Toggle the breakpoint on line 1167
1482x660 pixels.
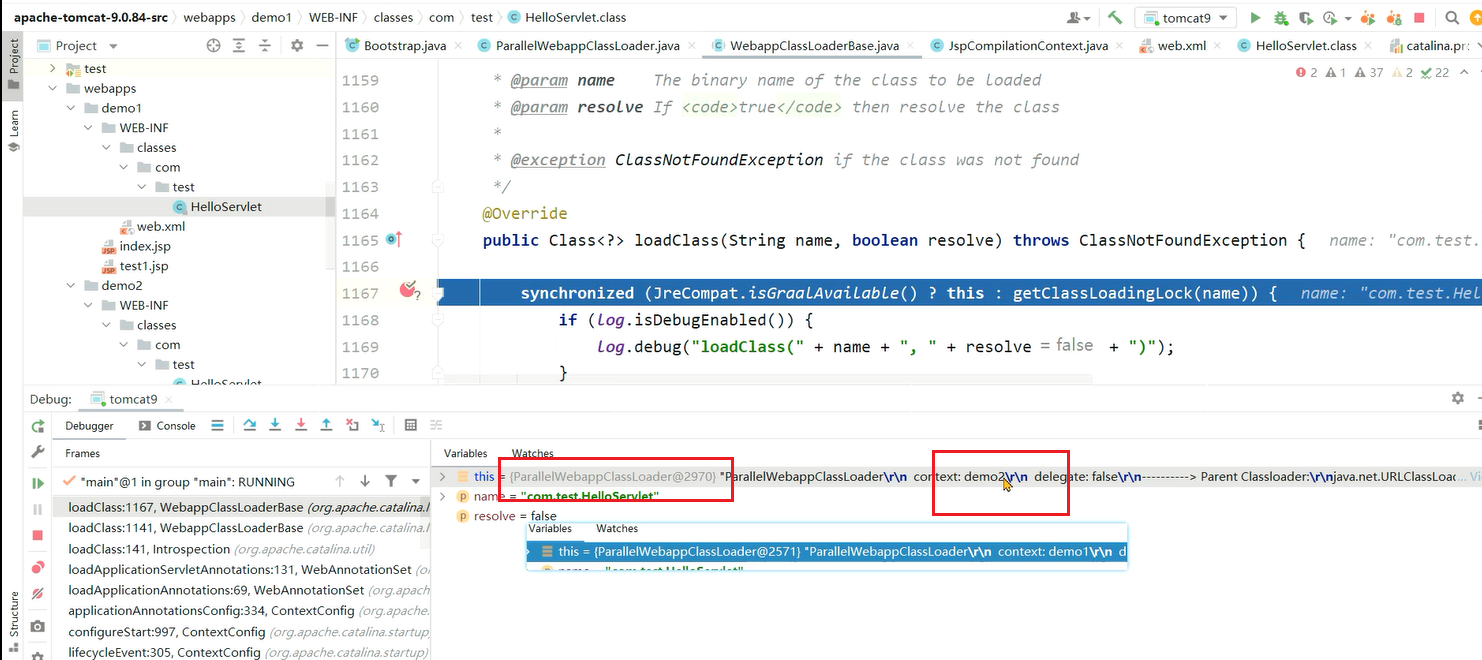tap(407, 290)
